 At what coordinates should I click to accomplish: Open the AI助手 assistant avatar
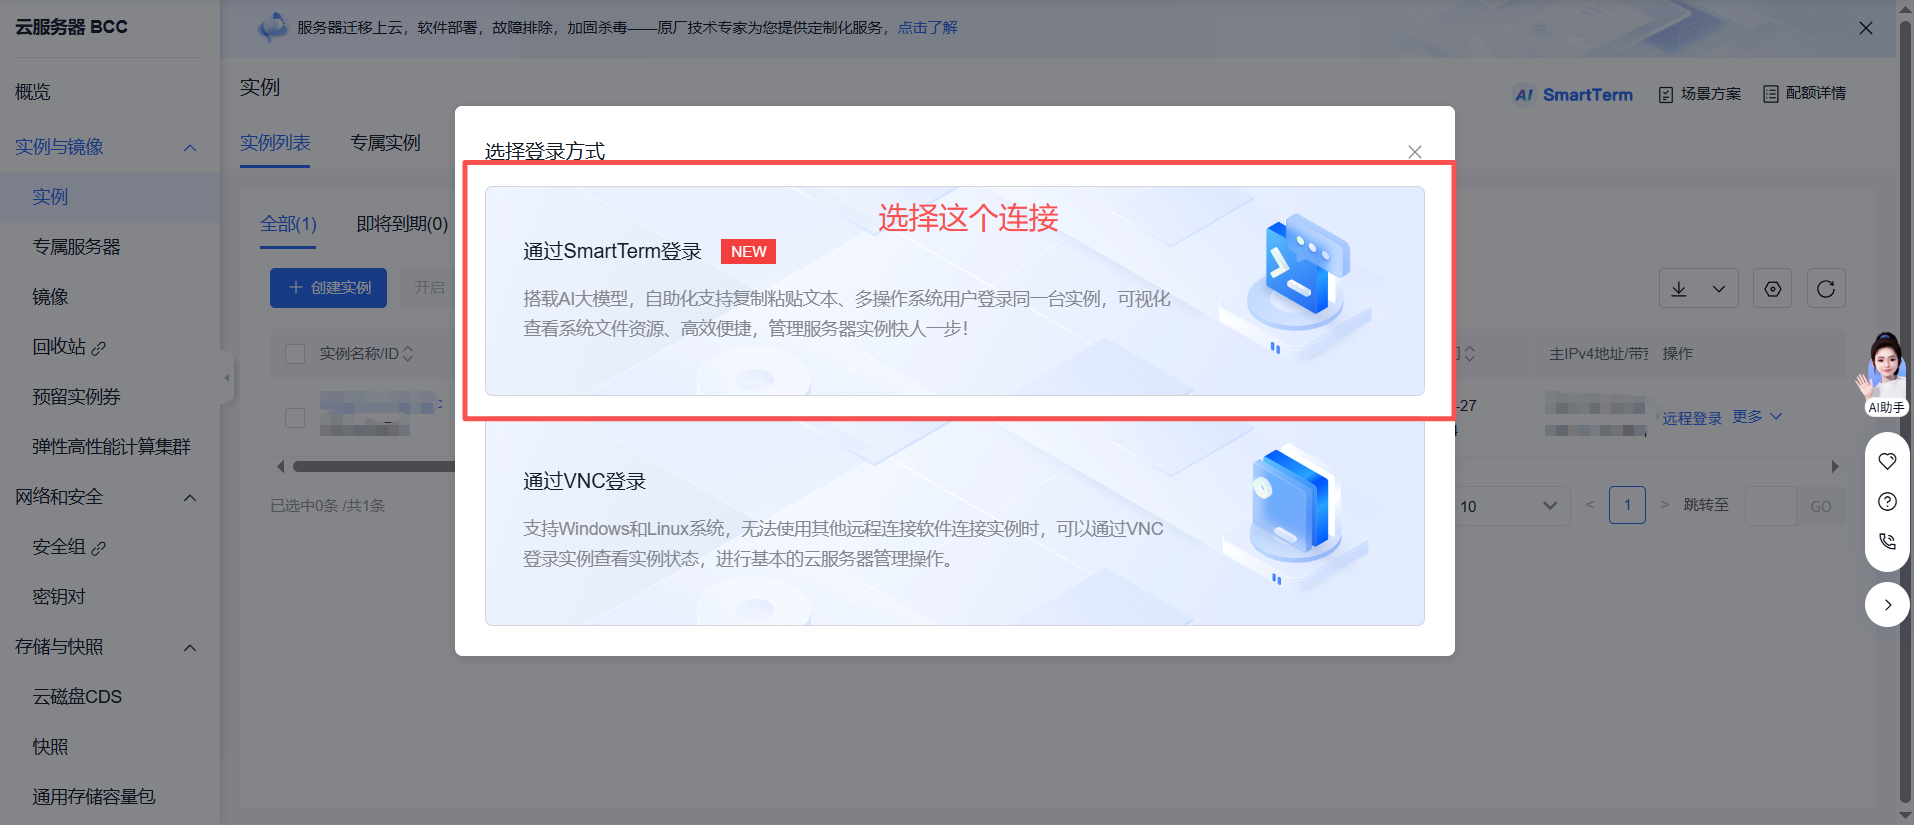pyautogui.click(x=1884, y=374)
